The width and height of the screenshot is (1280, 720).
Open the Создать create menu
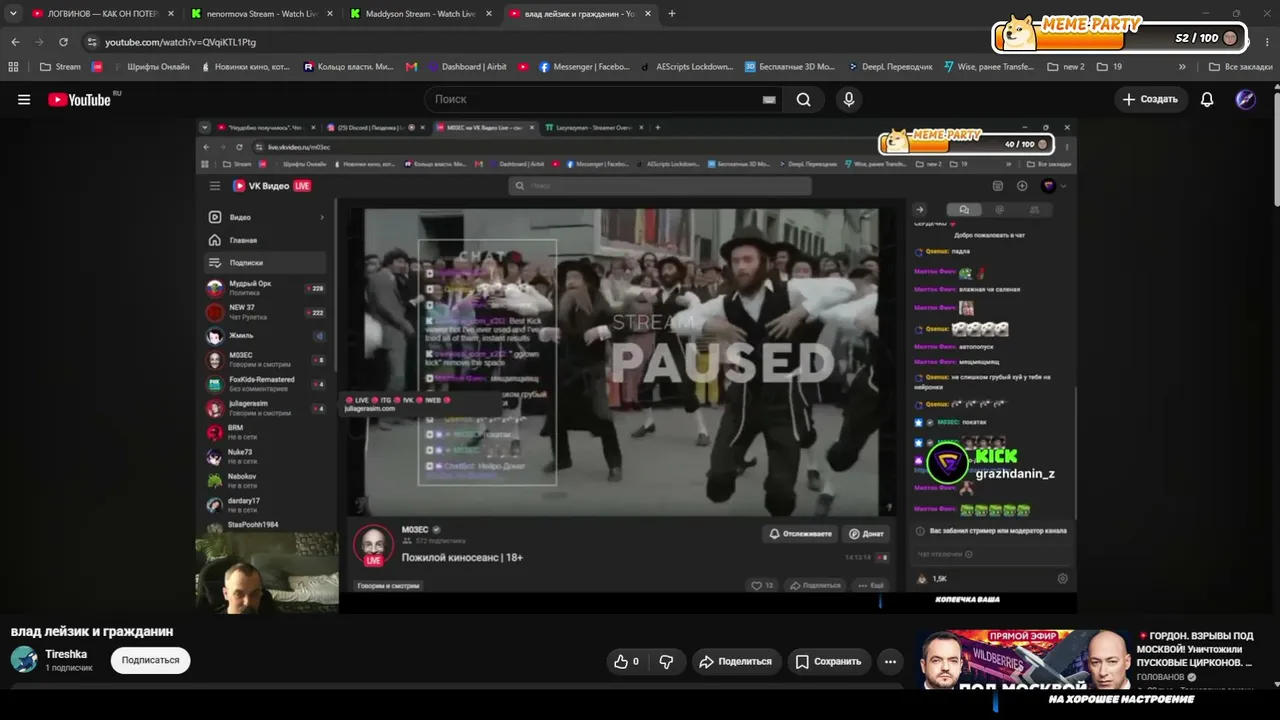[1150, 99]
